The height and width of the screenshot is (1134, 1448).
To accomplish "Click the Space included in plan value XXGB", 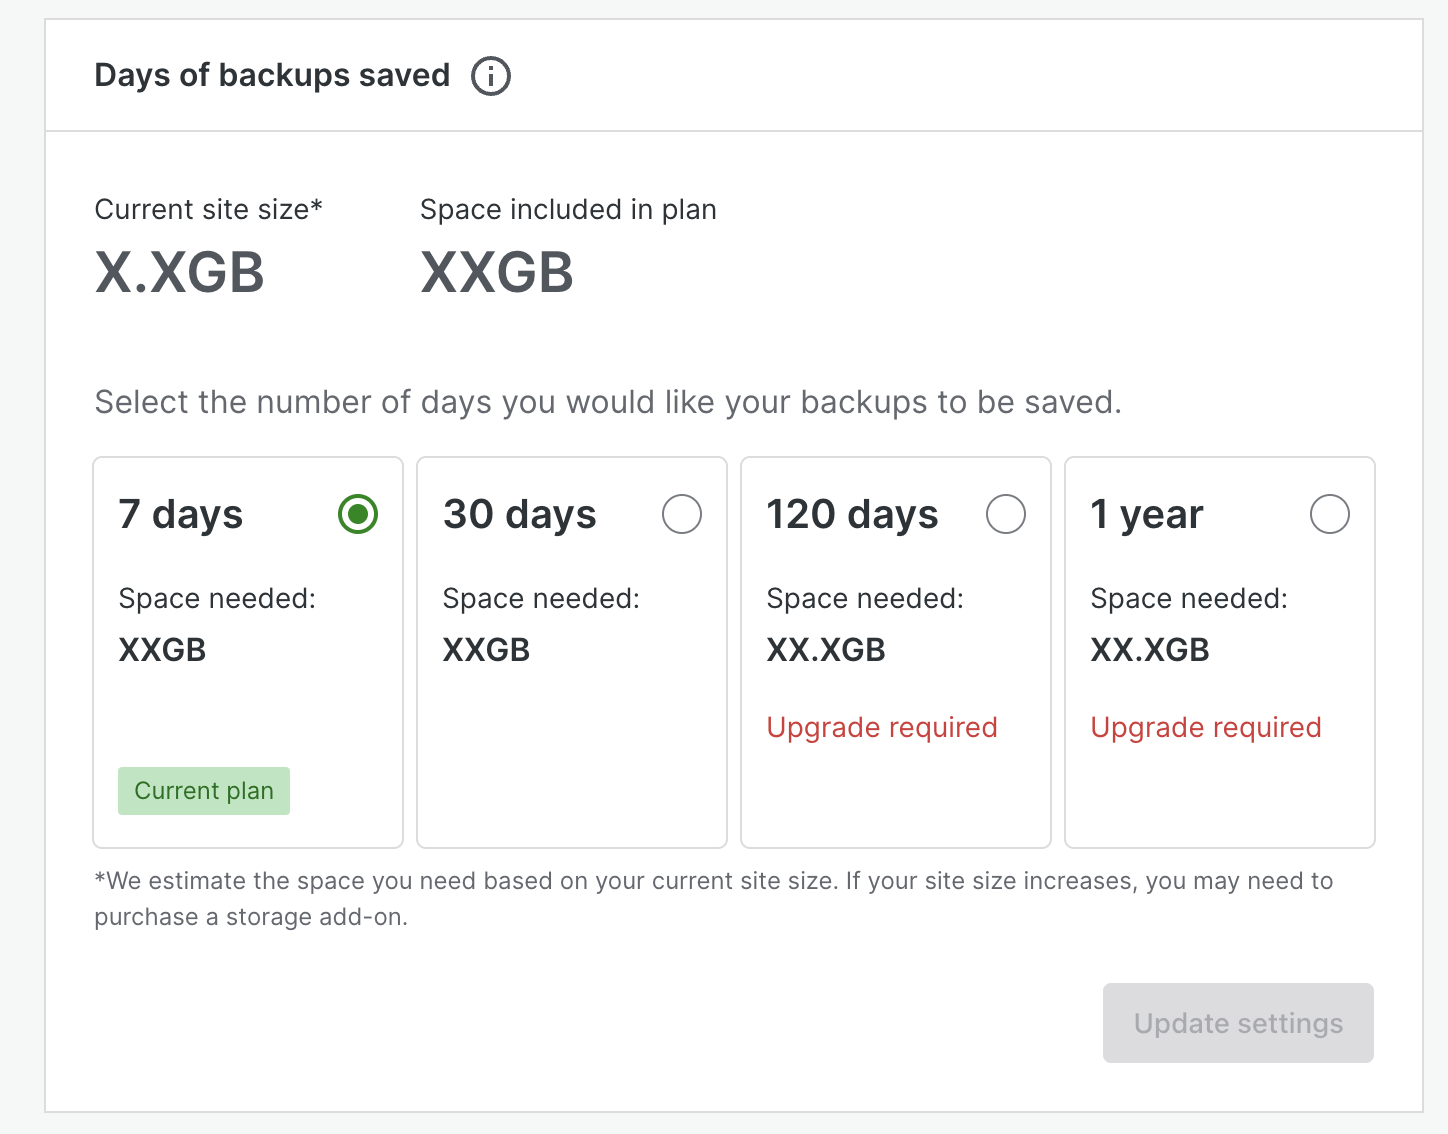I will point(496,271).
